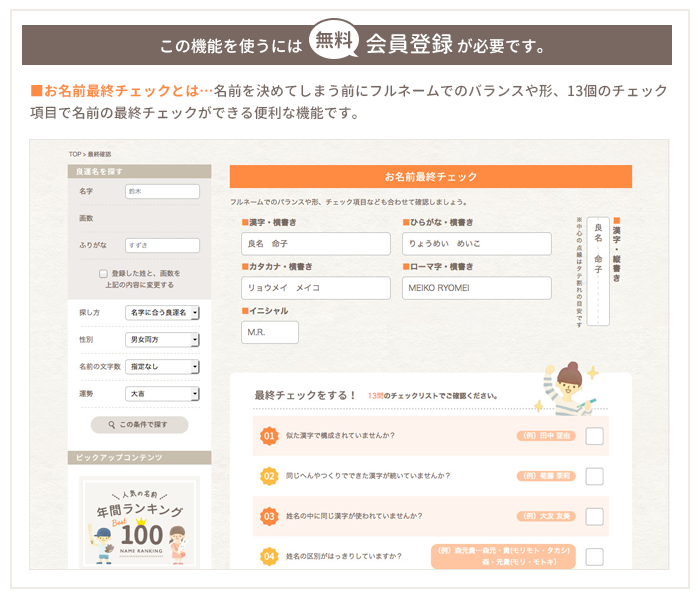
Task: Check the box for question 03 same kanji
Action: click(x=594, y=517)
